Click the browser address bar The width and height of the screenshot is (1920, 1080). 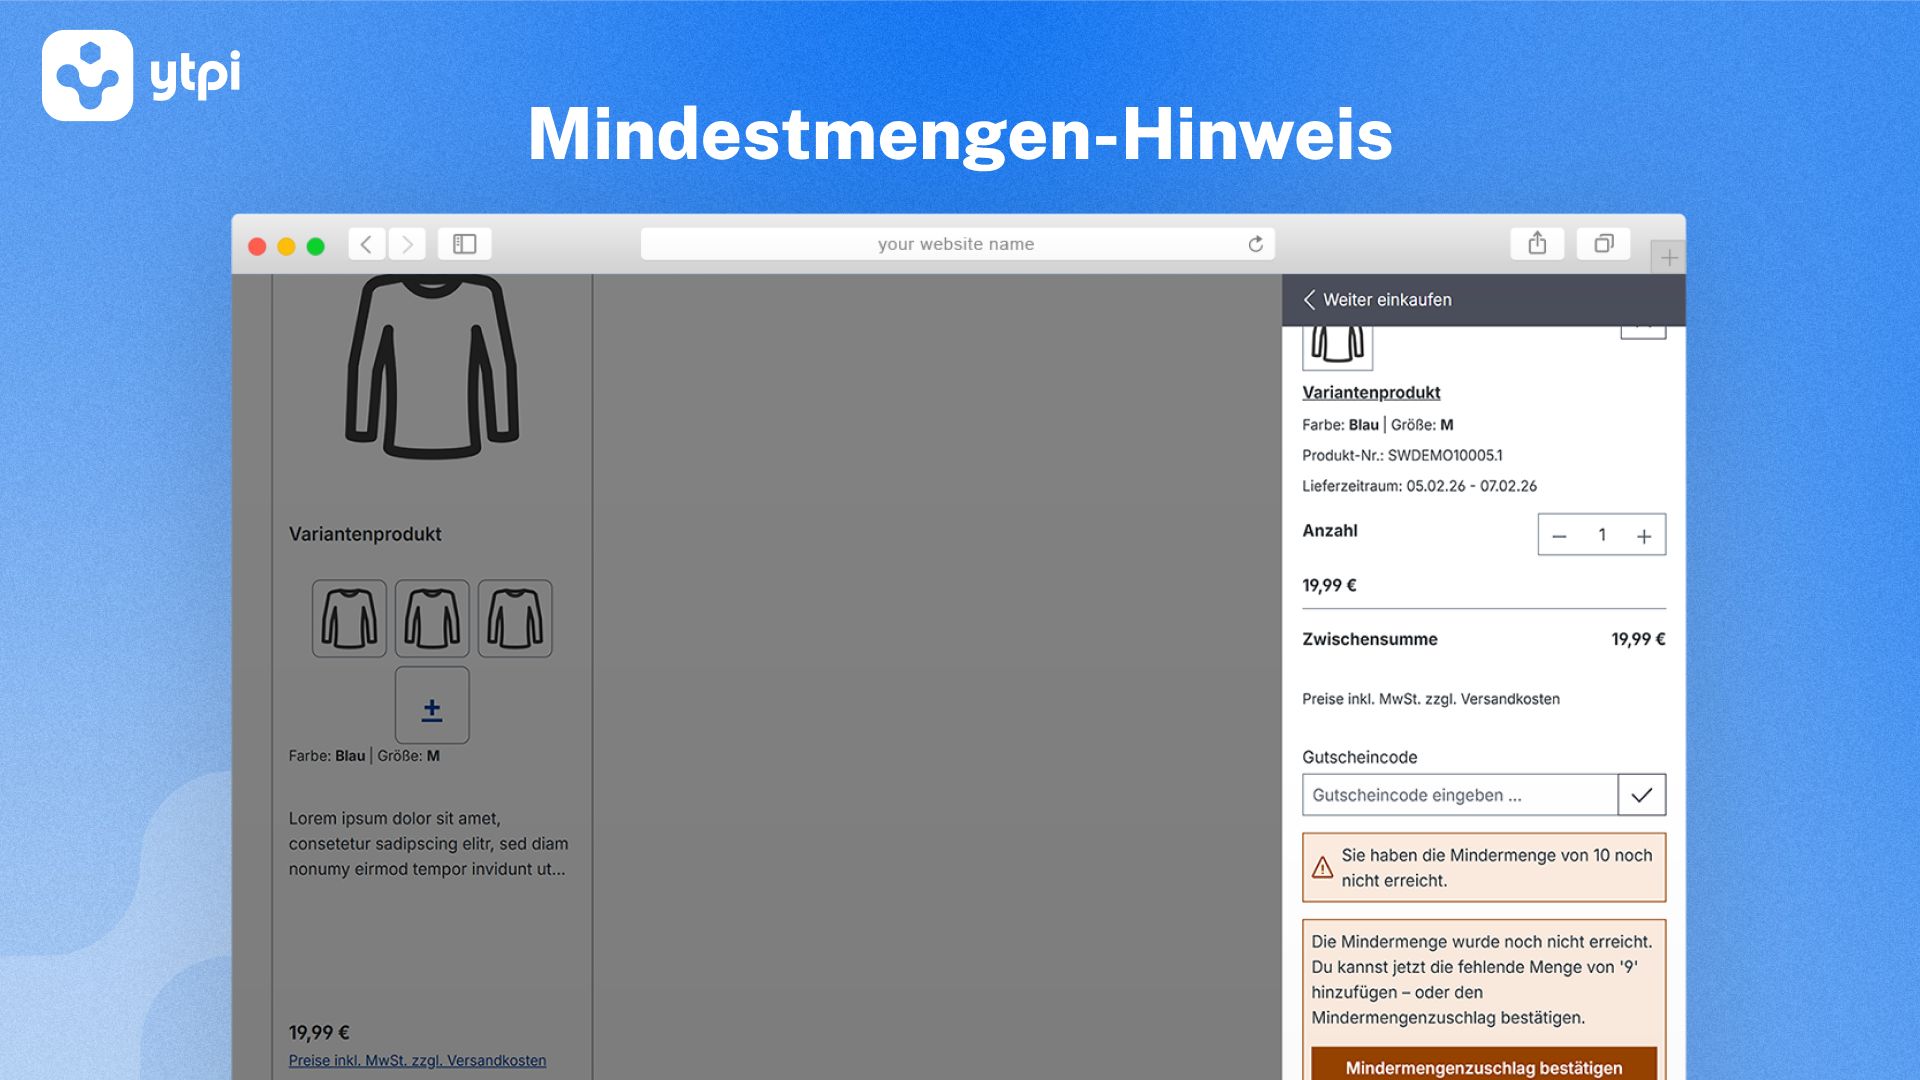[x=955, y=244]
